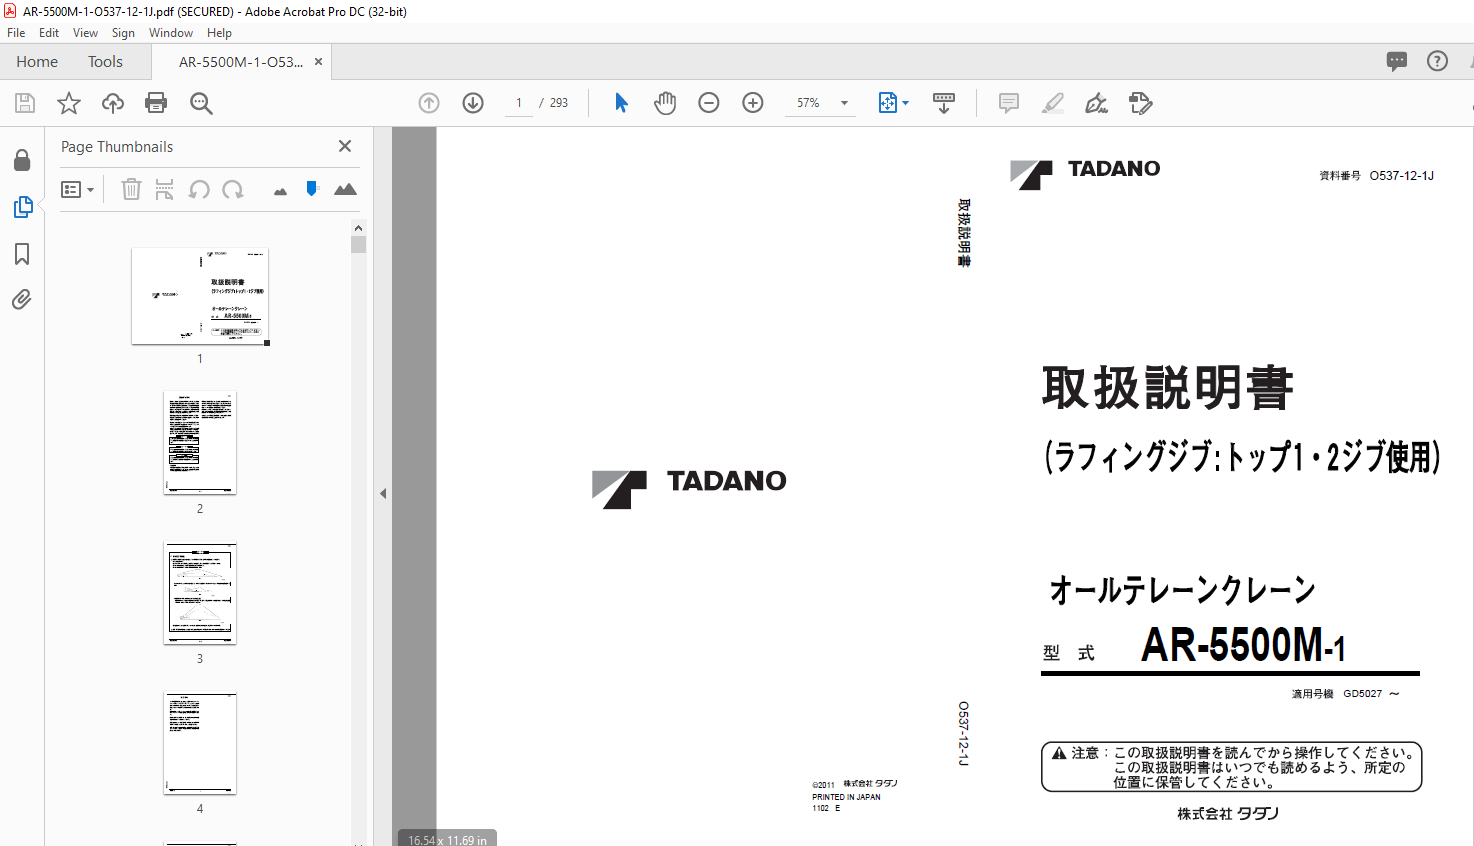Toggle the Page Thumbnails sidebar icon

[22, 207]
